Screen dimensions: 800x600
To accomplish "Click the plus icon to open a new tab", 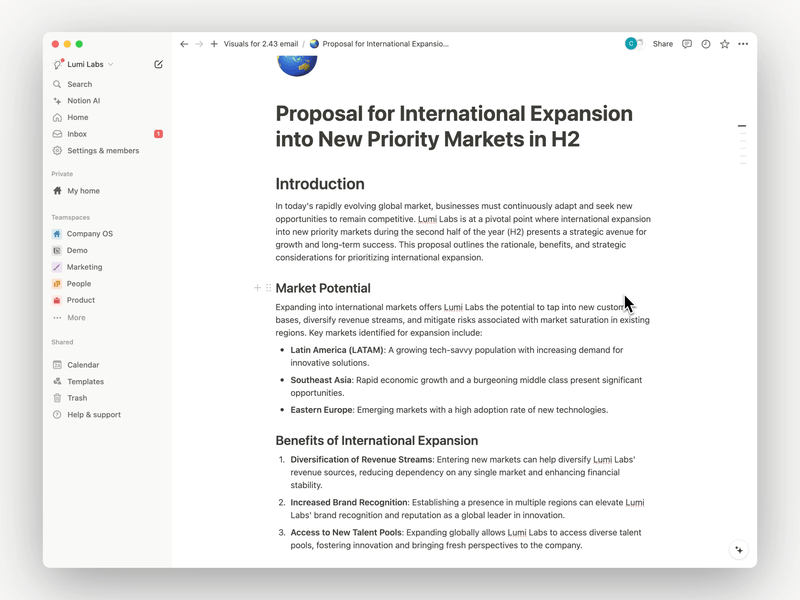I will click(x=214, y=44).
